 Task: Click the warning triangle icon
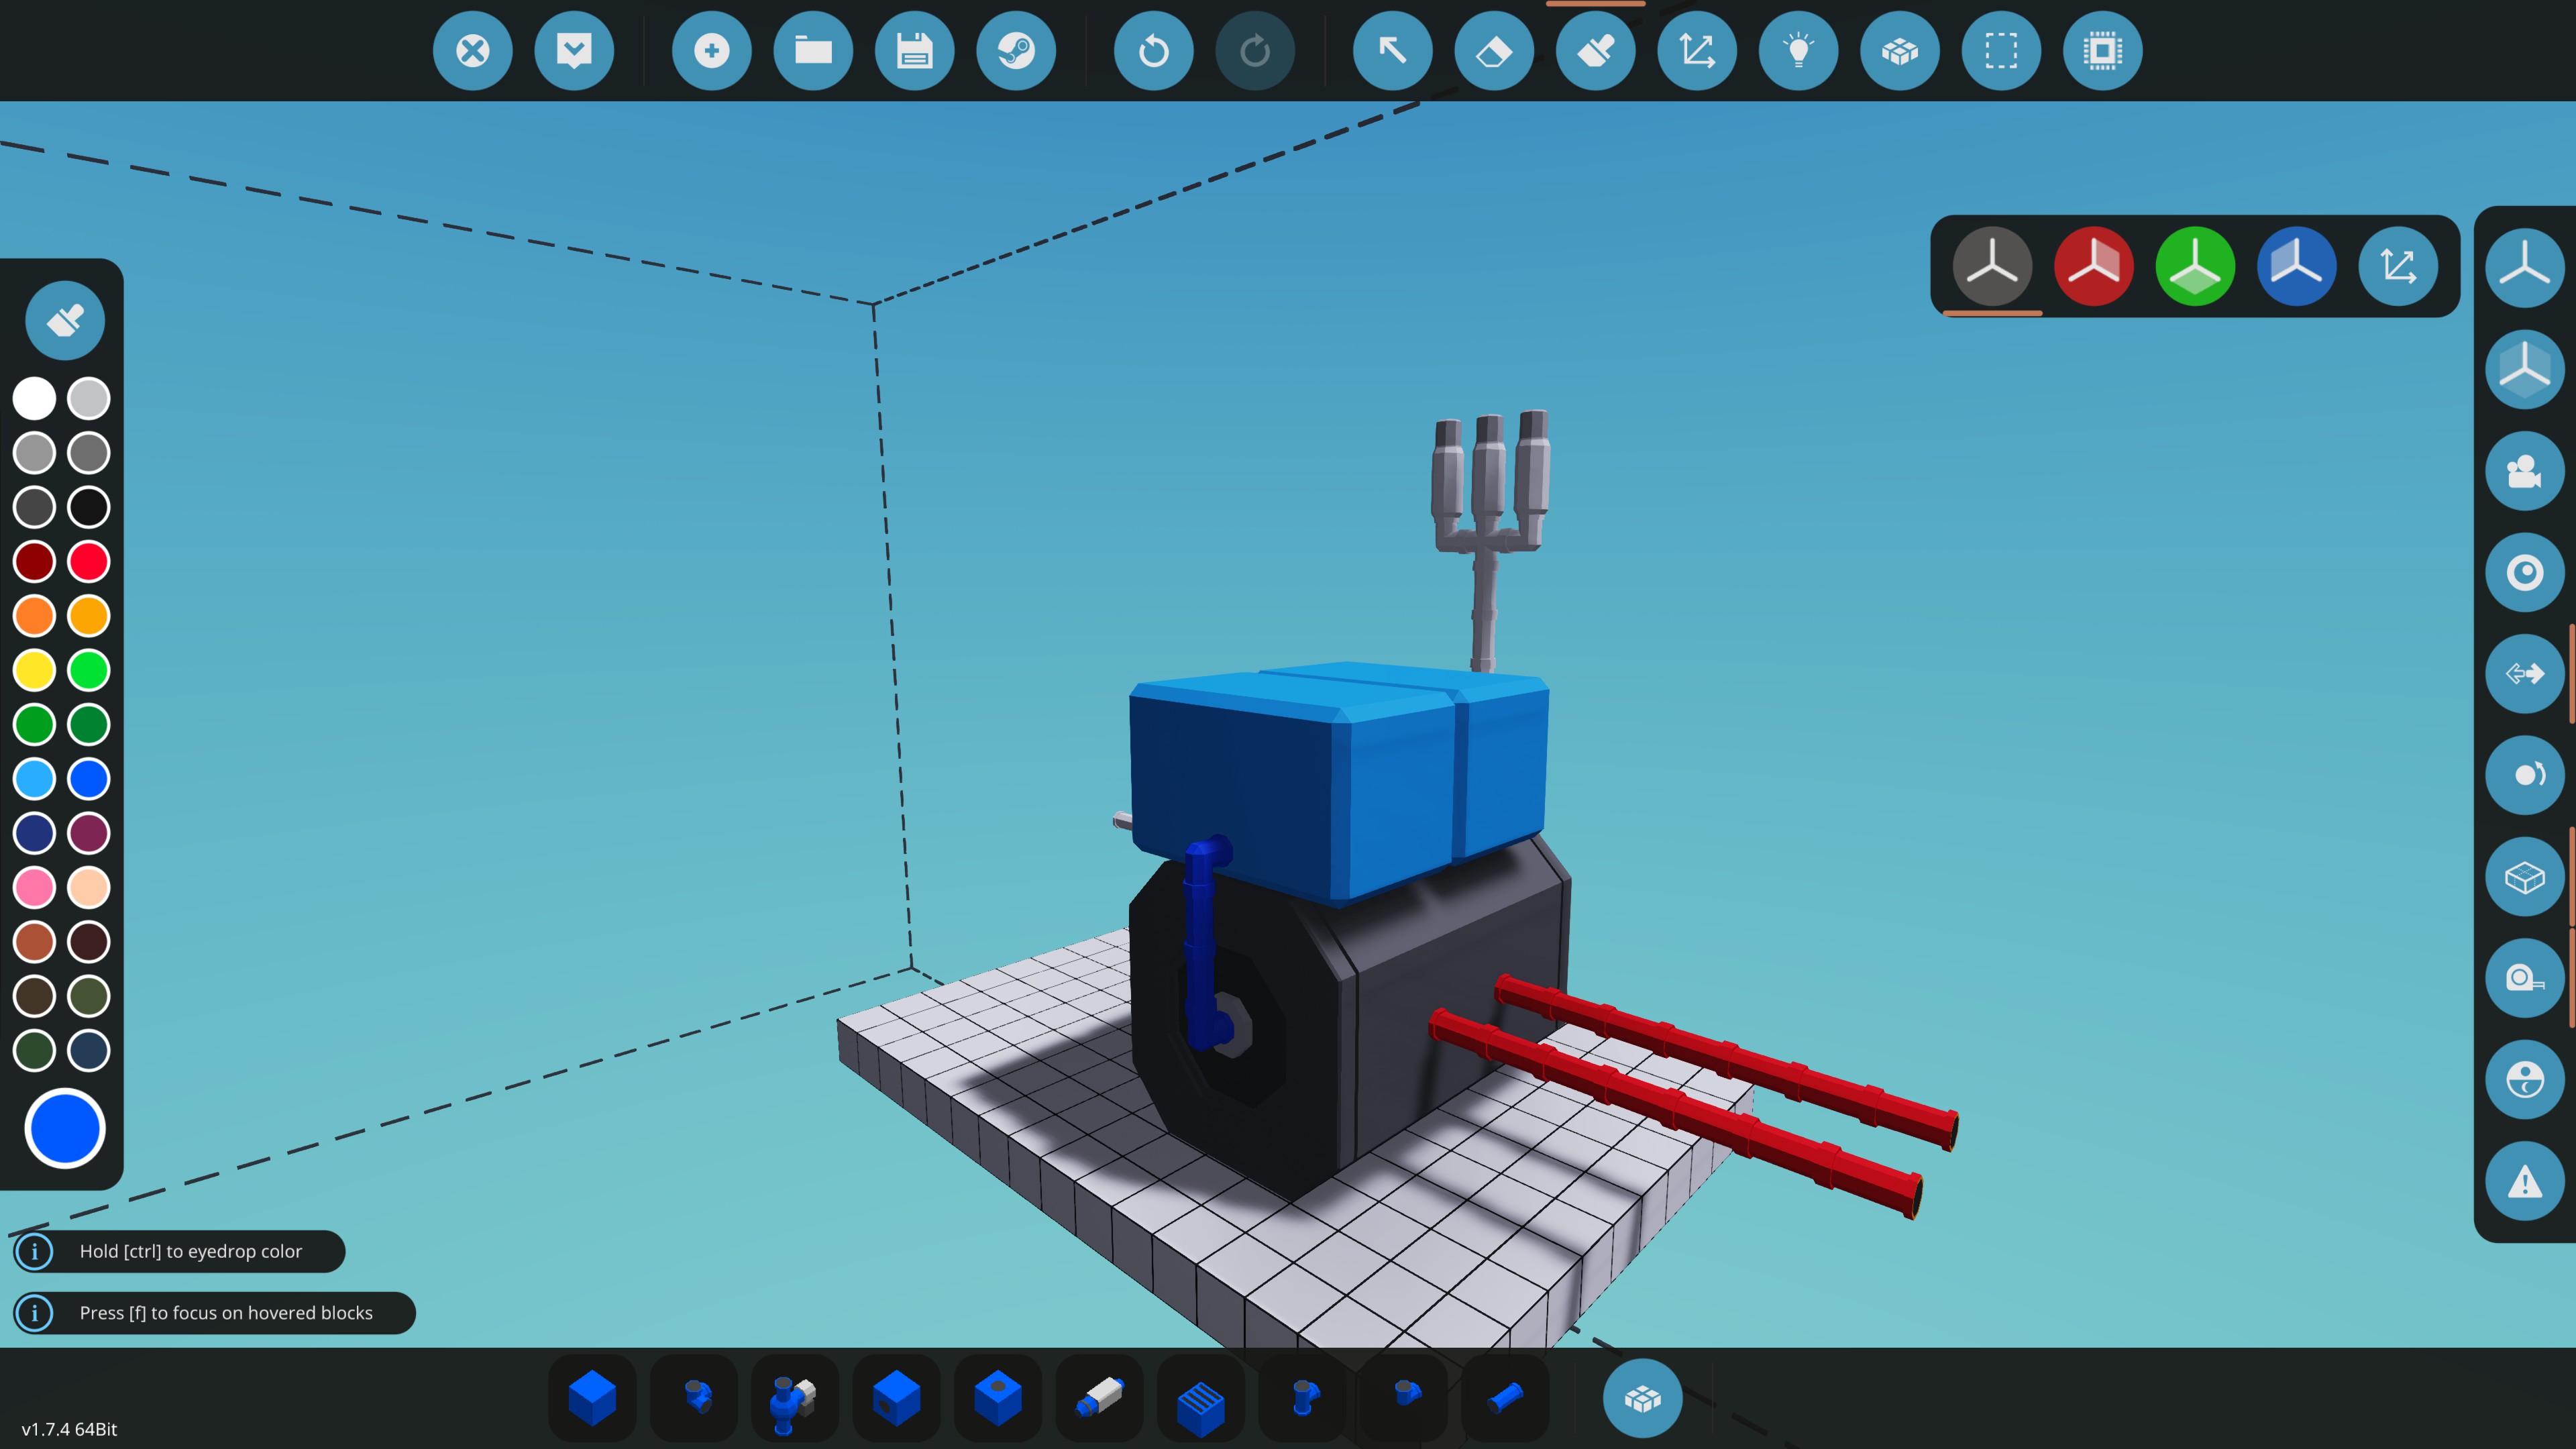click(2524, 1181)
